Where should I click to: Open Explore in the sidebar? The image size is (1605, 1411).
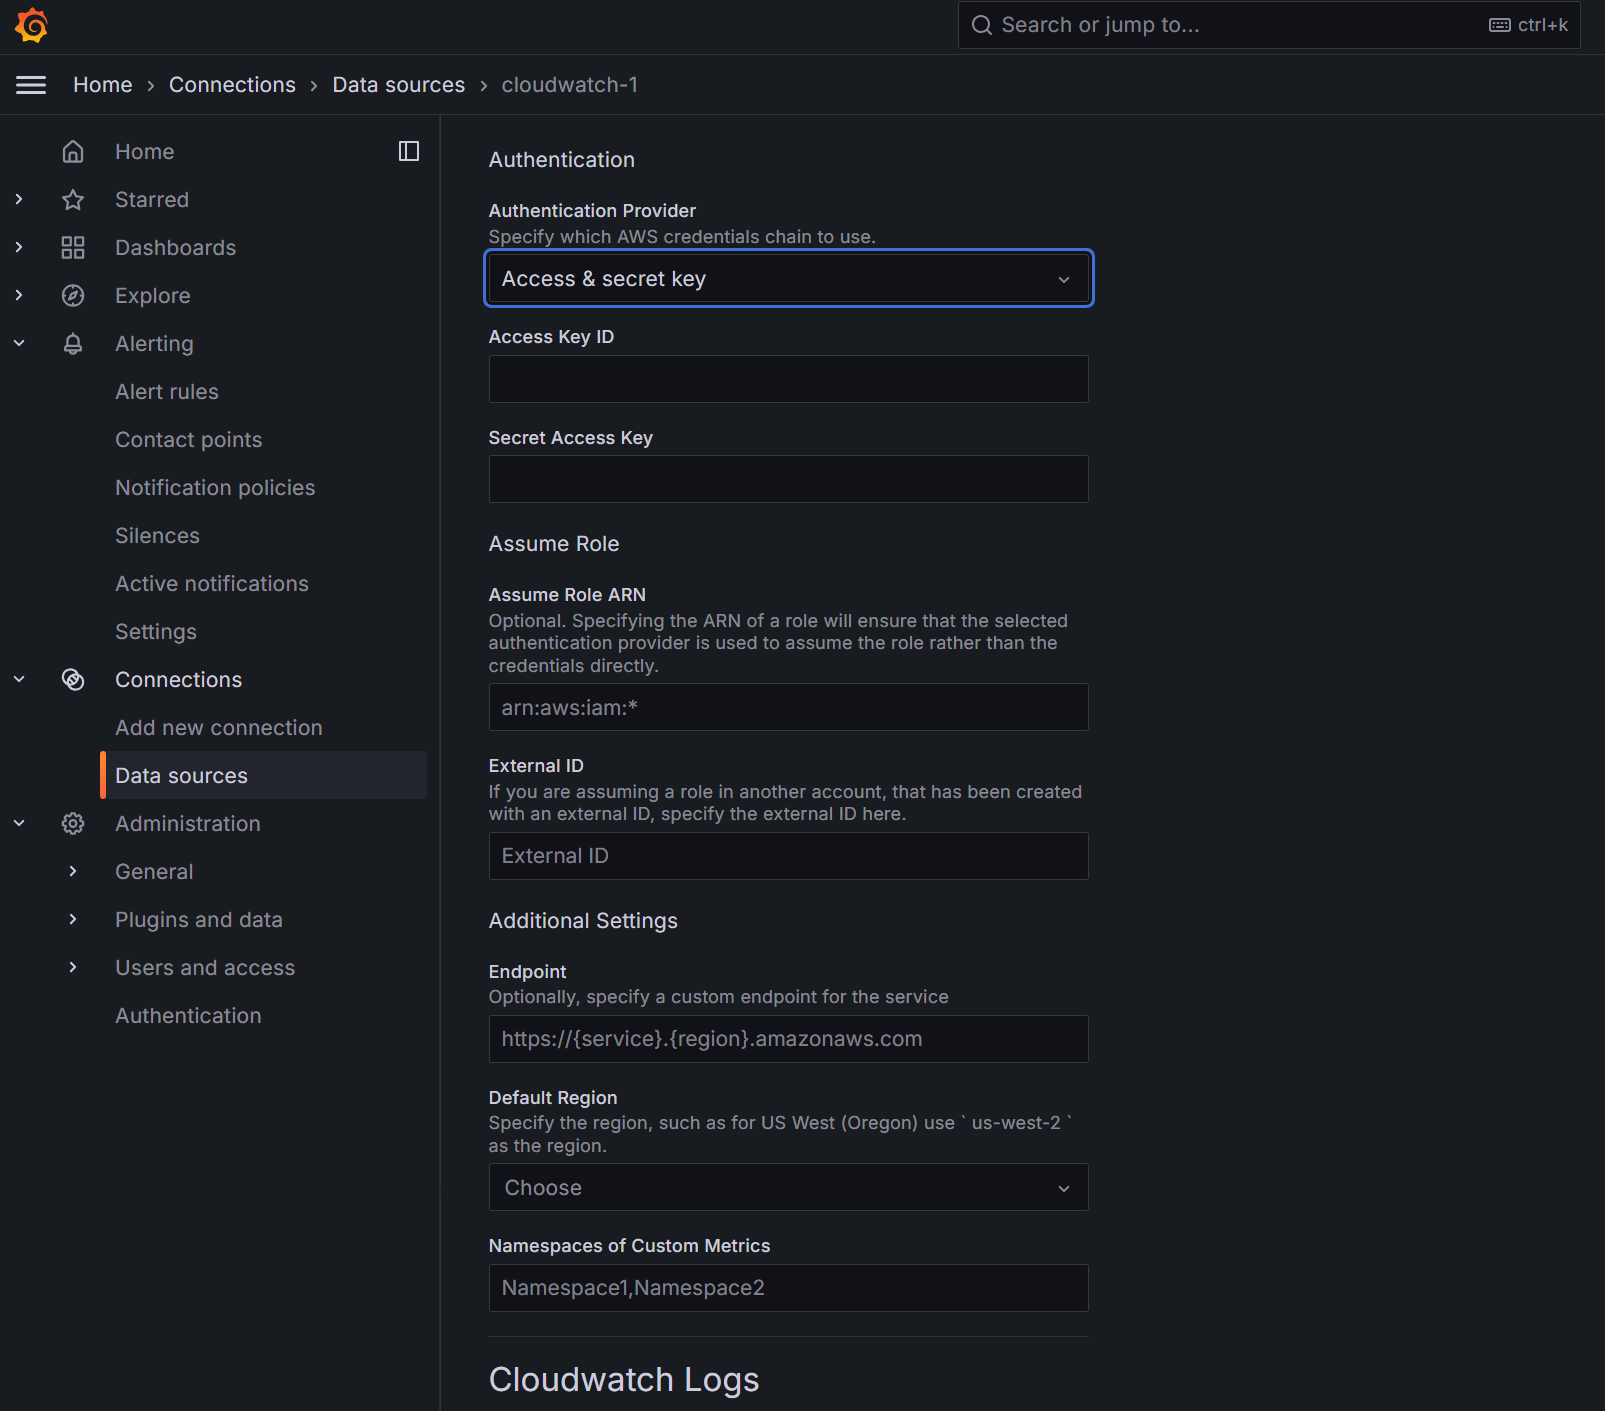tap(152, 296)
